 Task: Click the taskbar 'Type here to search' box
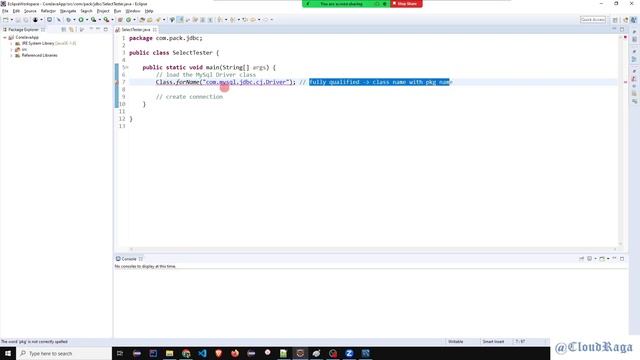(64, 353)
